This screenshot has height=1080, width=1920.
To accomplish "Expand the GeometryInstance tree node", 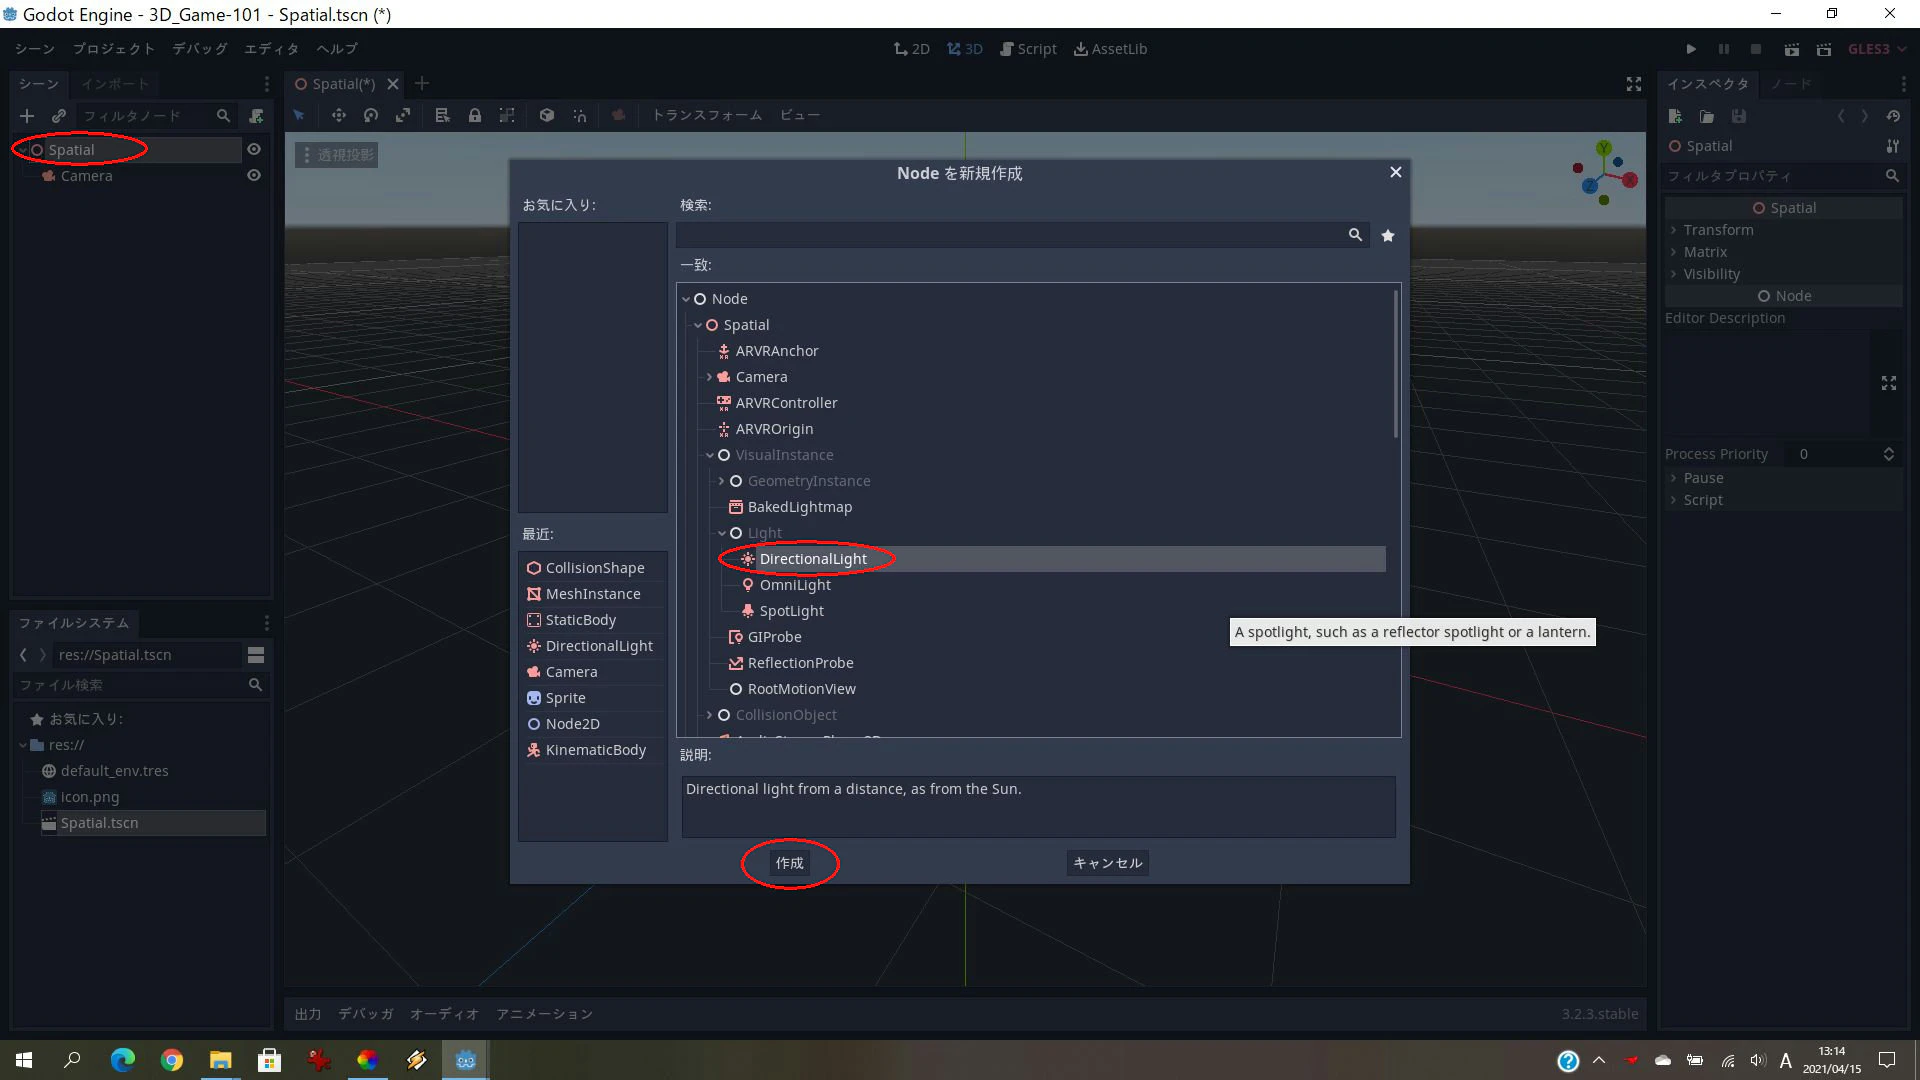I will pyautogui.click(x=722, y=481).
